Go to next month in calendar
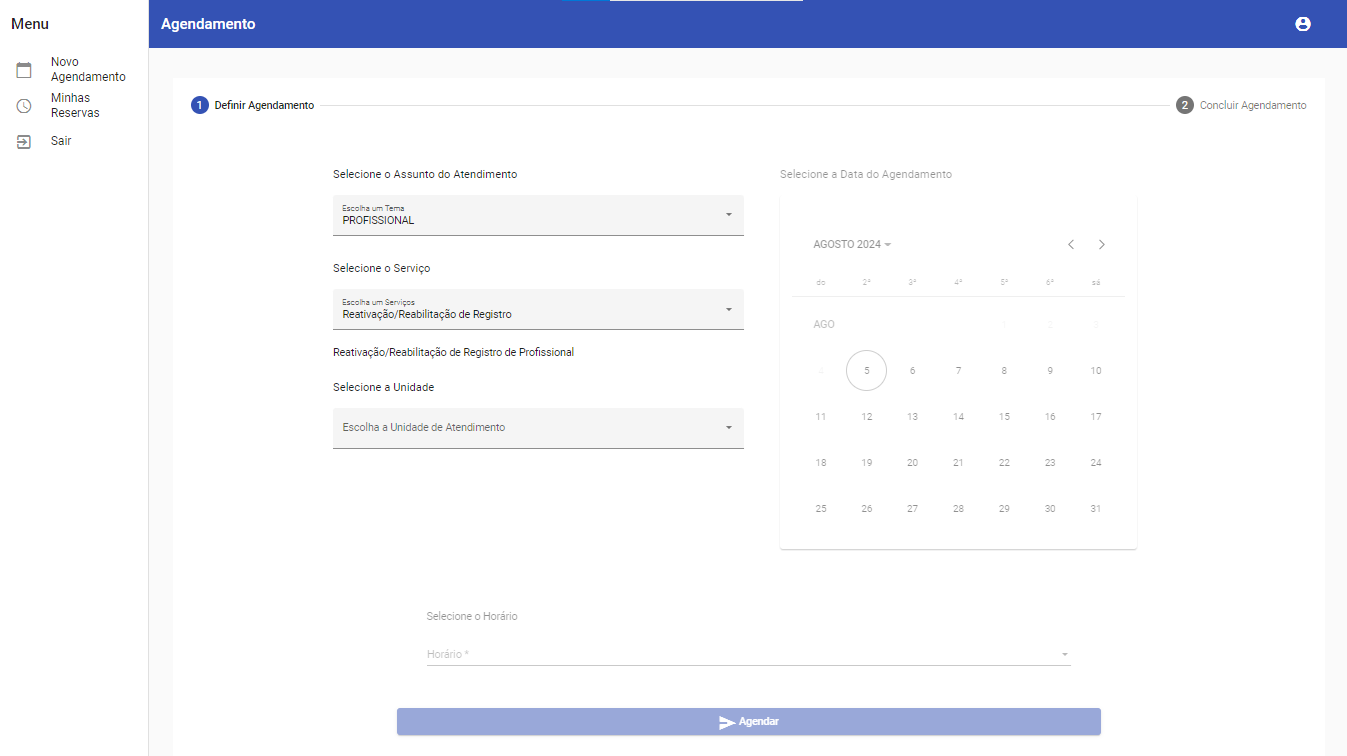The width and height of the screenshot is (1347, 756). [1102, 245]
